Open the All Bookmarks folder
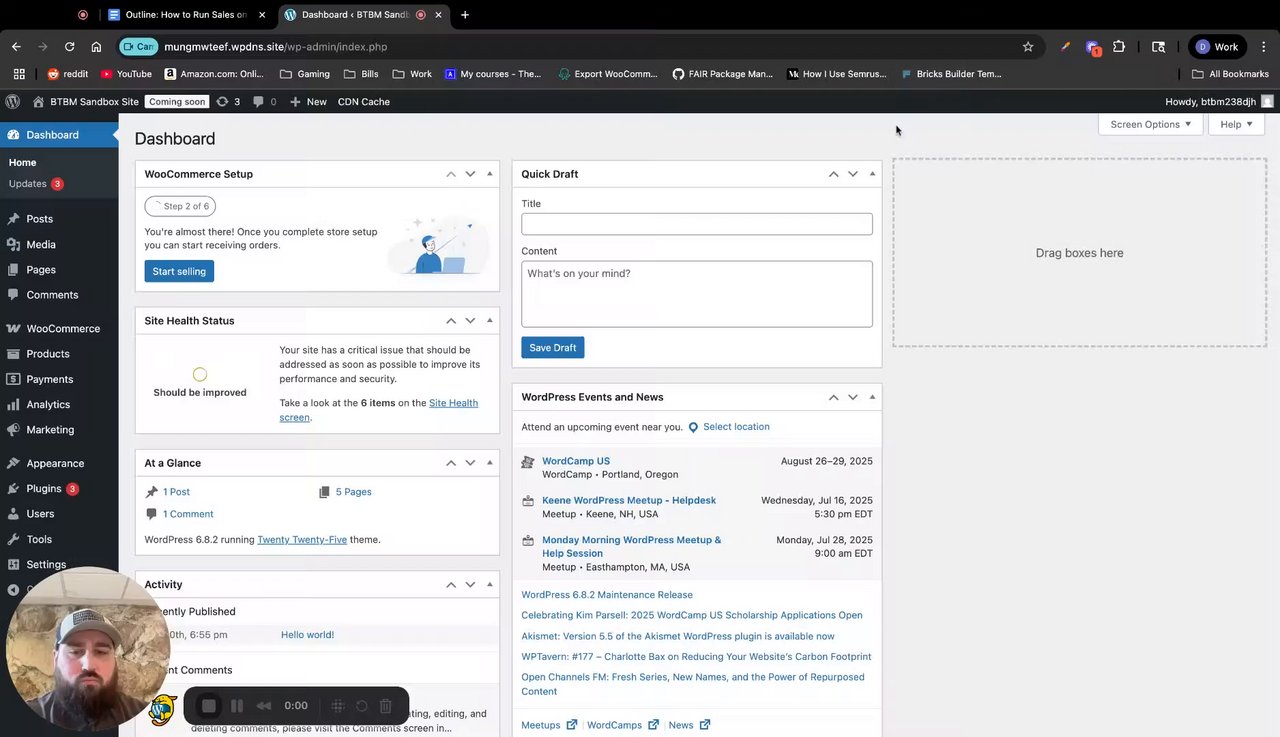The height and width of the screenshot is (737, 1280). pyautogui.click(x=1230, y=74)
